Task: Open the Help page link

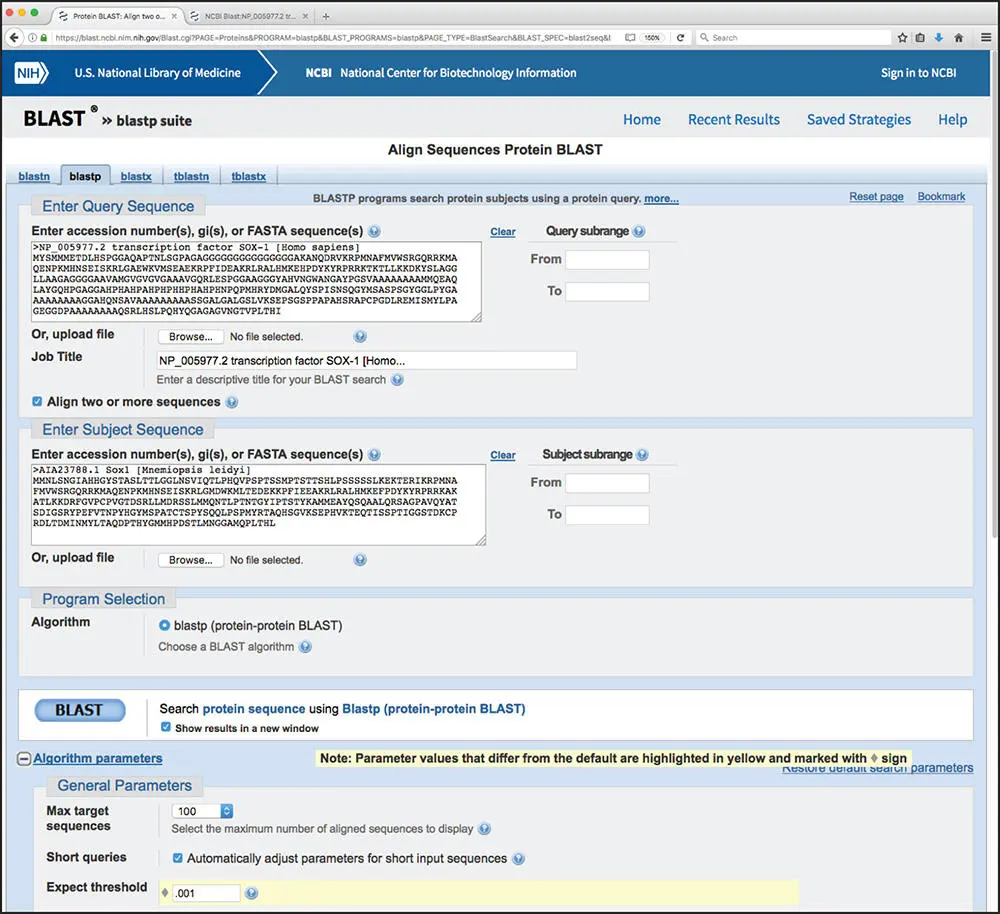Action: click(x=952, y=119)
